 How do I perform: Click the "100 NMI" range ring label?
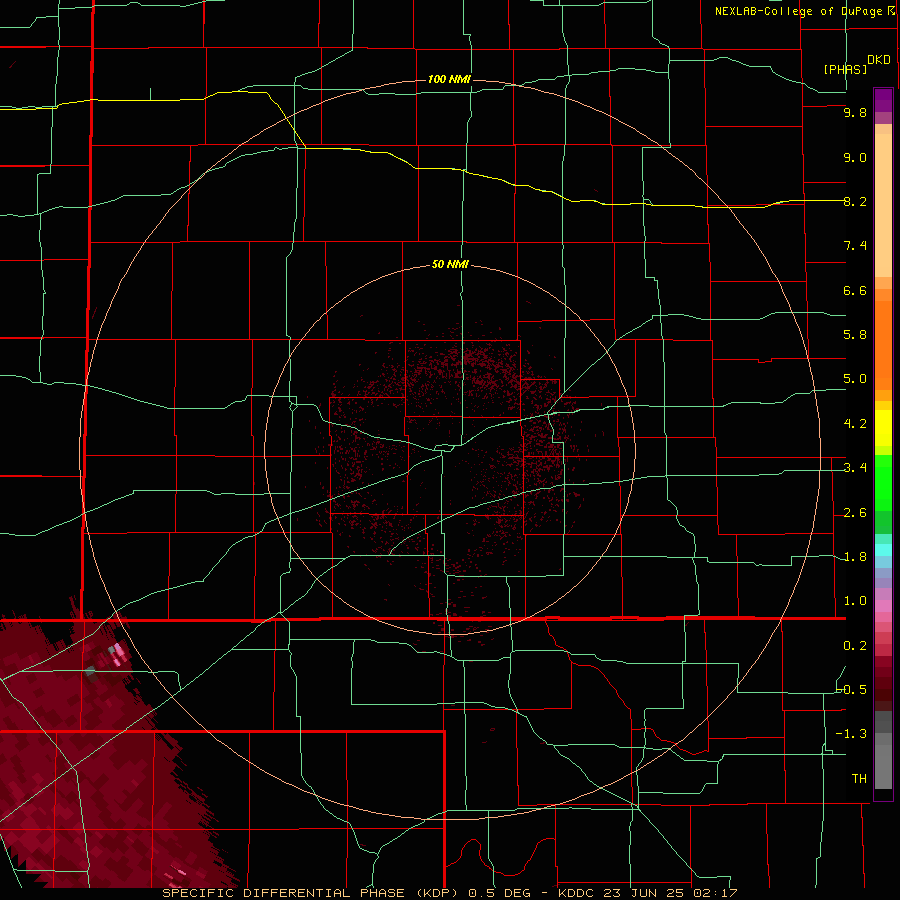coord(449,79)
